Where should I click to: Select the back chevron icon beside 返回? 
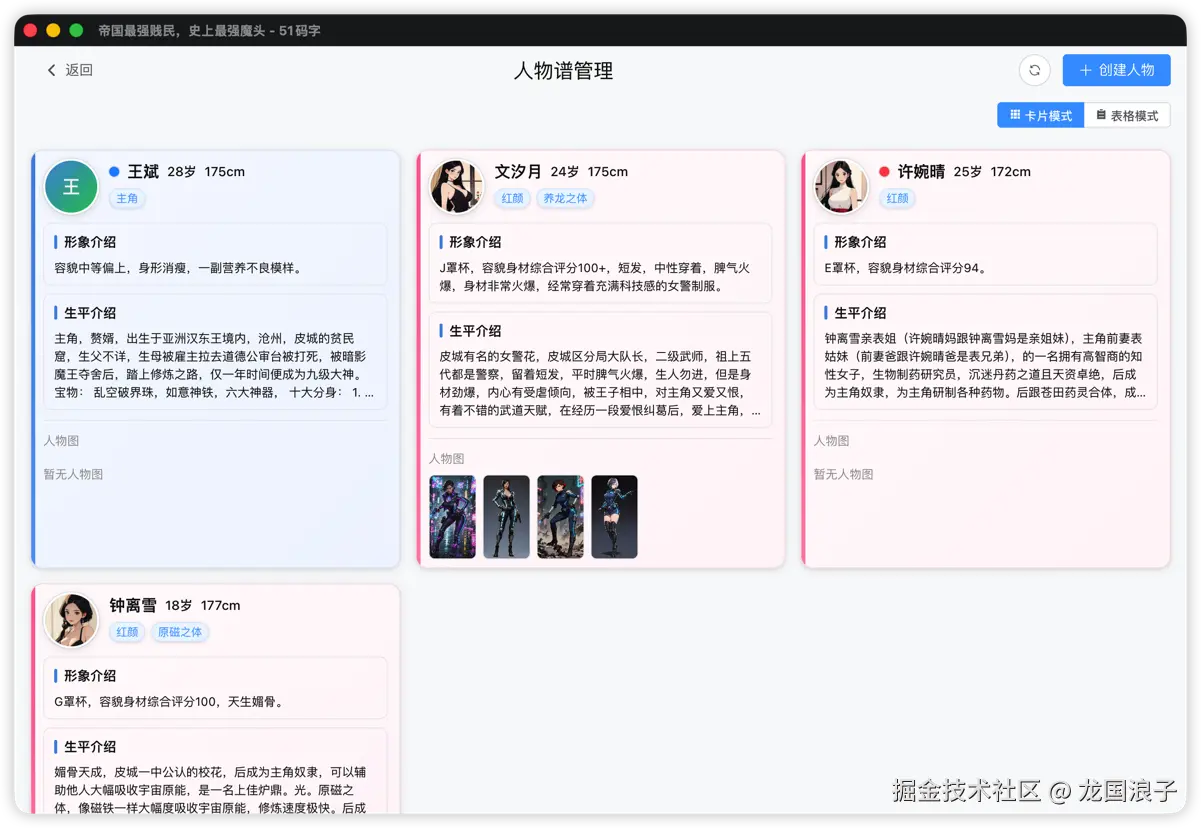(51, 70)
